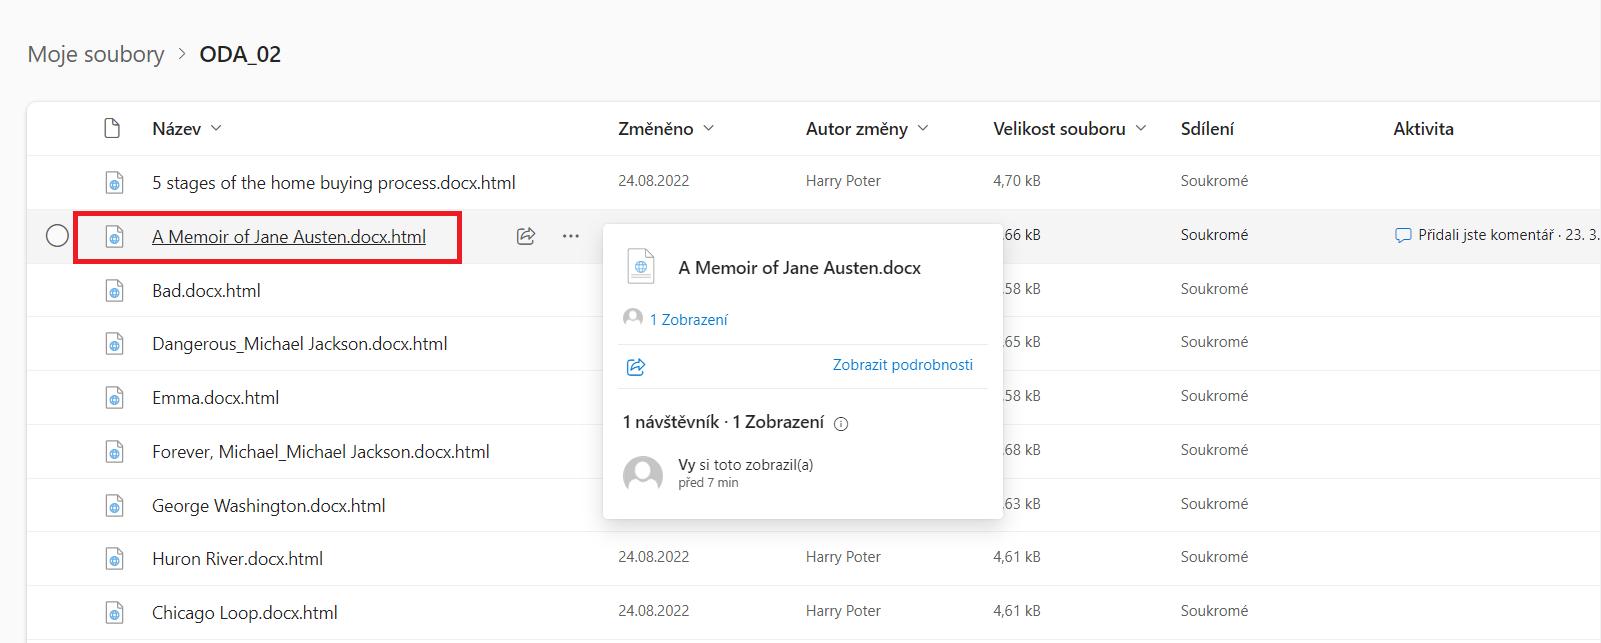1601x643 pixels.
Task: Open Autor změny column dropdown
Action: point(923,128)
